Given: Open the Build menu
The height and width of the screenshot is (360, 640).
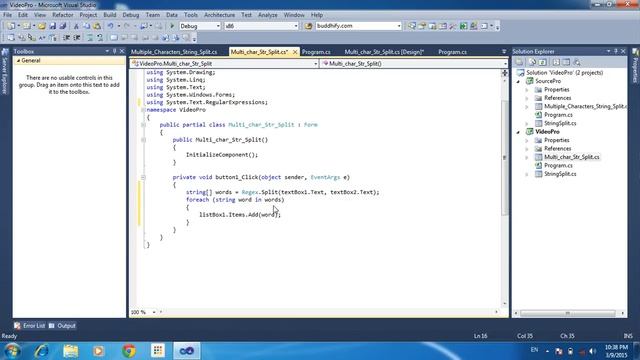Looking at the screenshot, I should [x=109, y=15].
